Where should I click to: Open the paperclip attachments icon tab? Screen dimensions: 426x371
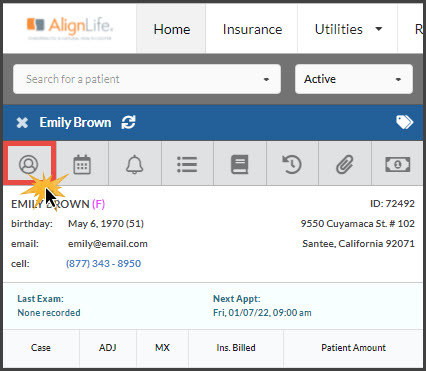(x=345, y=164)
